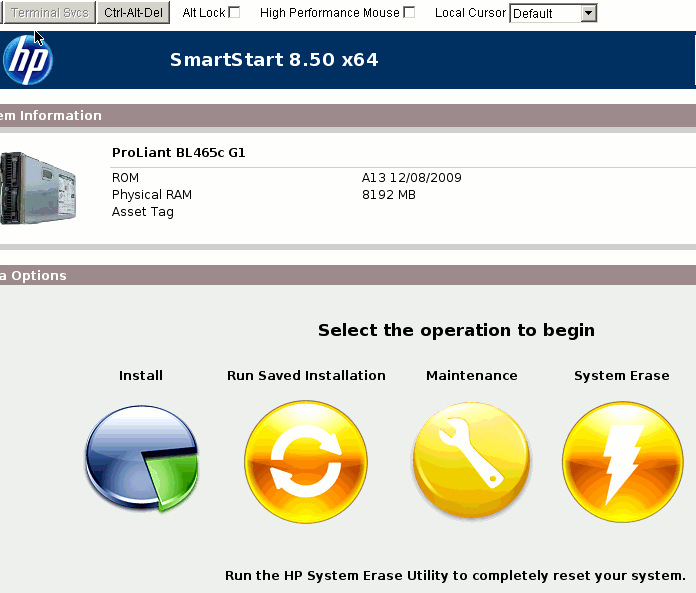This screenshot has height=593, width=696.
Task: Click the Terminal Svcs button
Action: tap(49, 13)
